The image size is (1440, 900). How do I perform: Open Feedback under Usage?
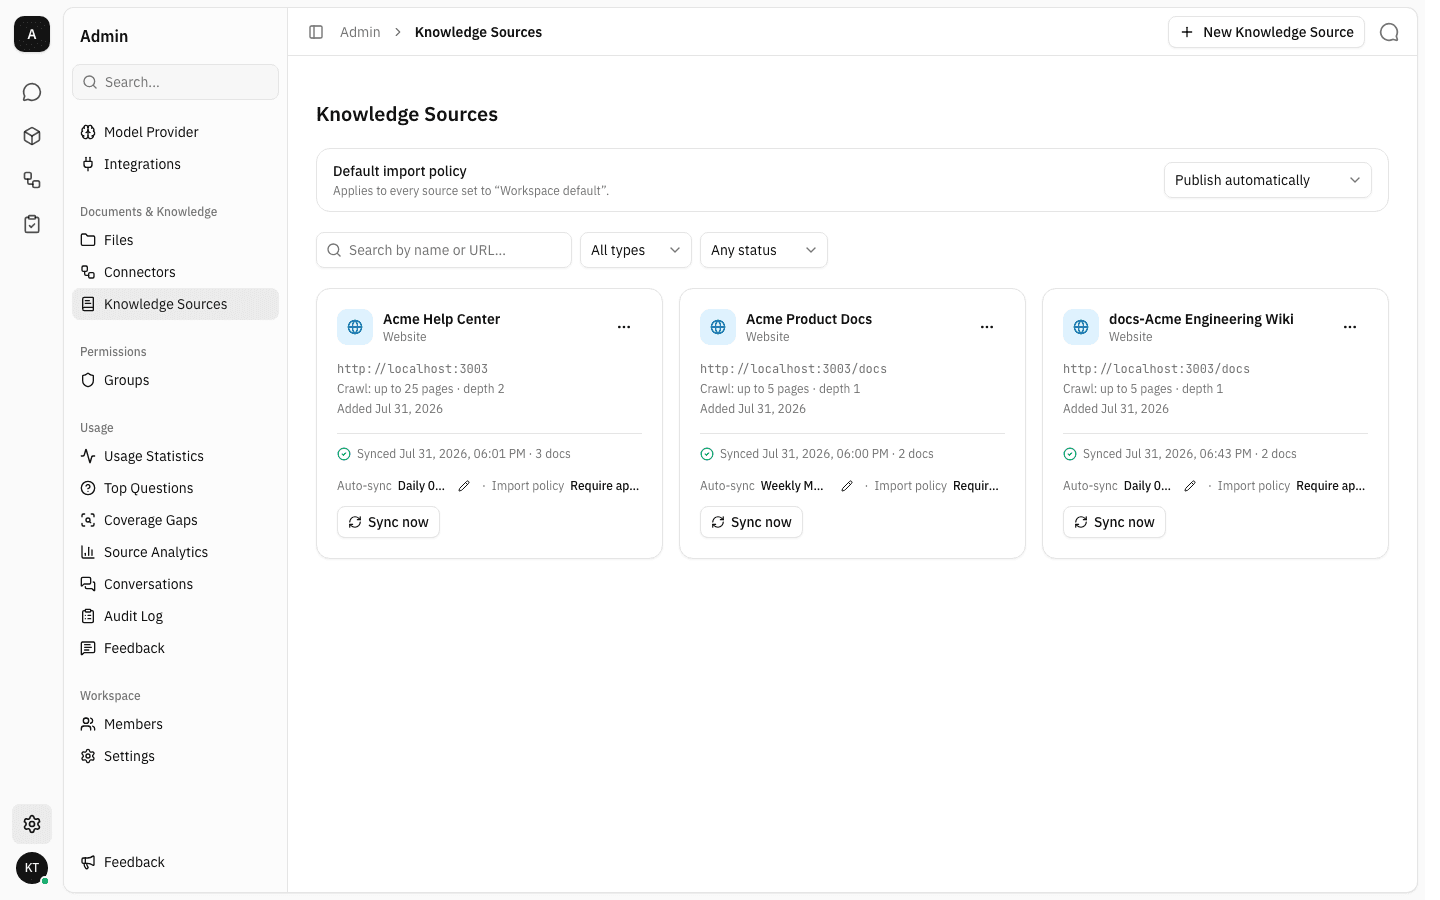(175, 648)
